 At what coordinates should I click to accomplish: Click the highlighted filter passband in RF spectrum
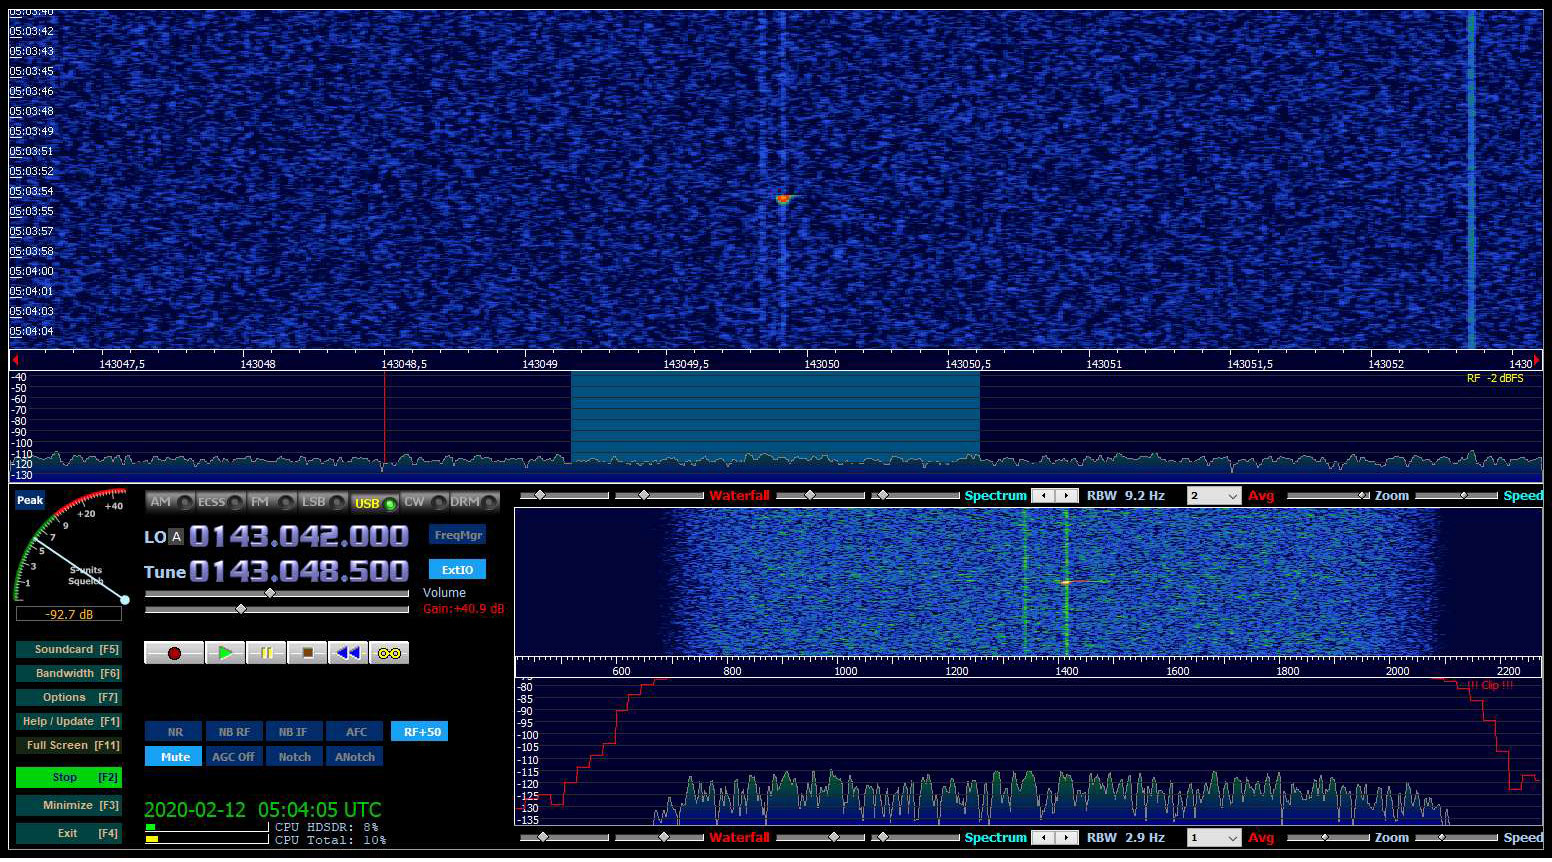pos(775,418)
